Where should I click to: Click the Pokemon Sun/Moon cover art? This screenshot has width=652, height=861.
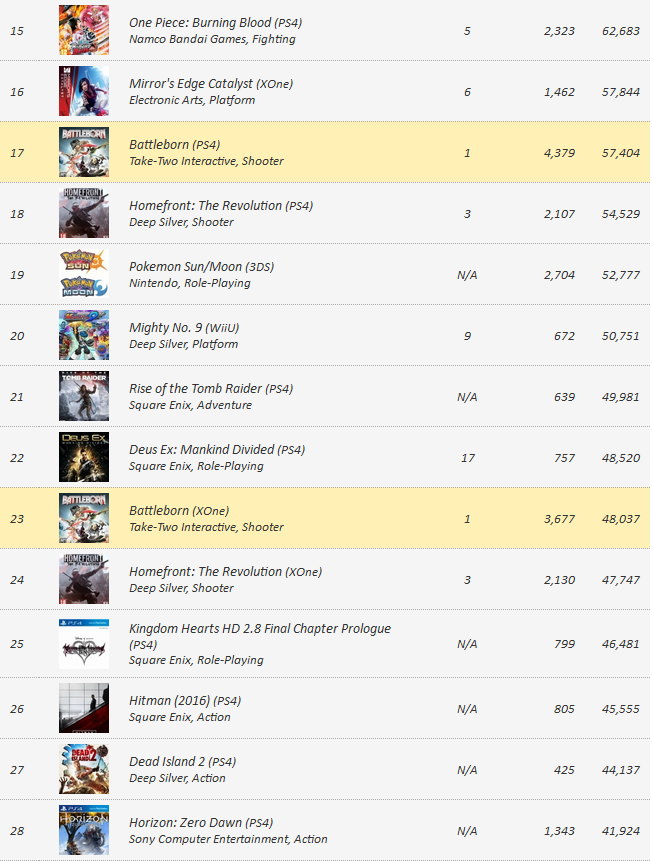[84, 273]
